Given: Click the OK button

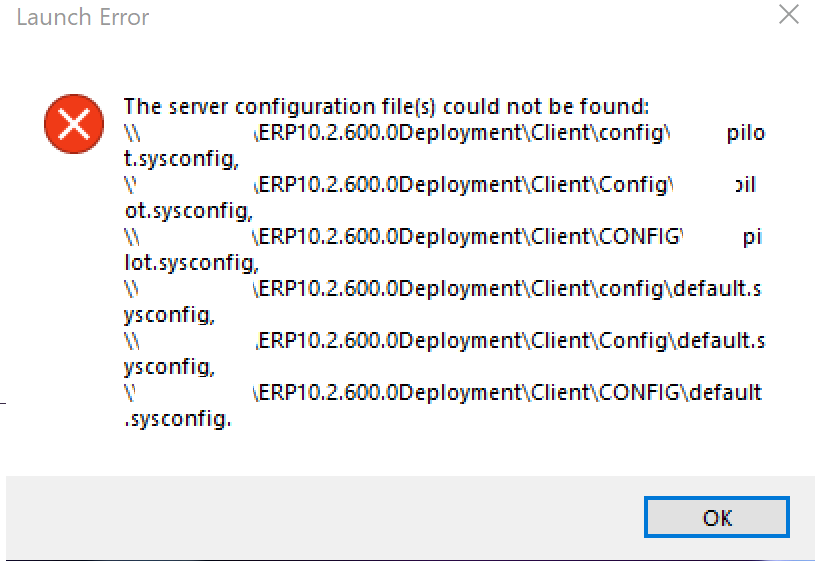Looking at the screenshot, I should click(x=717, y=517).
